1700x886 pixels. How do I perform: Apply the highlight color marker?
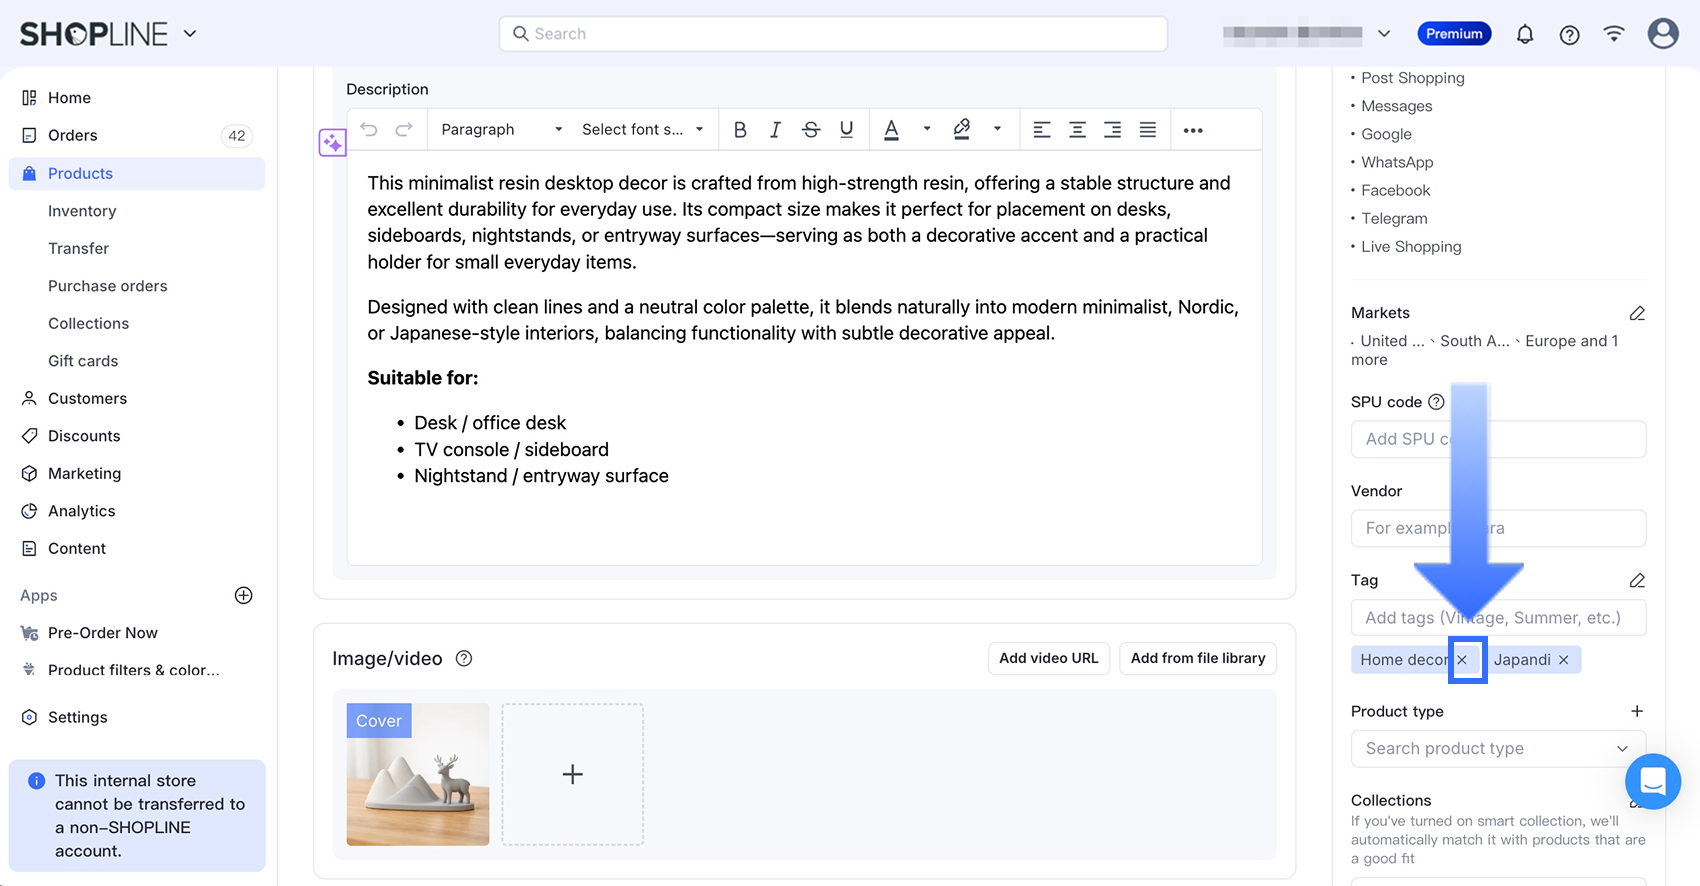962,130
